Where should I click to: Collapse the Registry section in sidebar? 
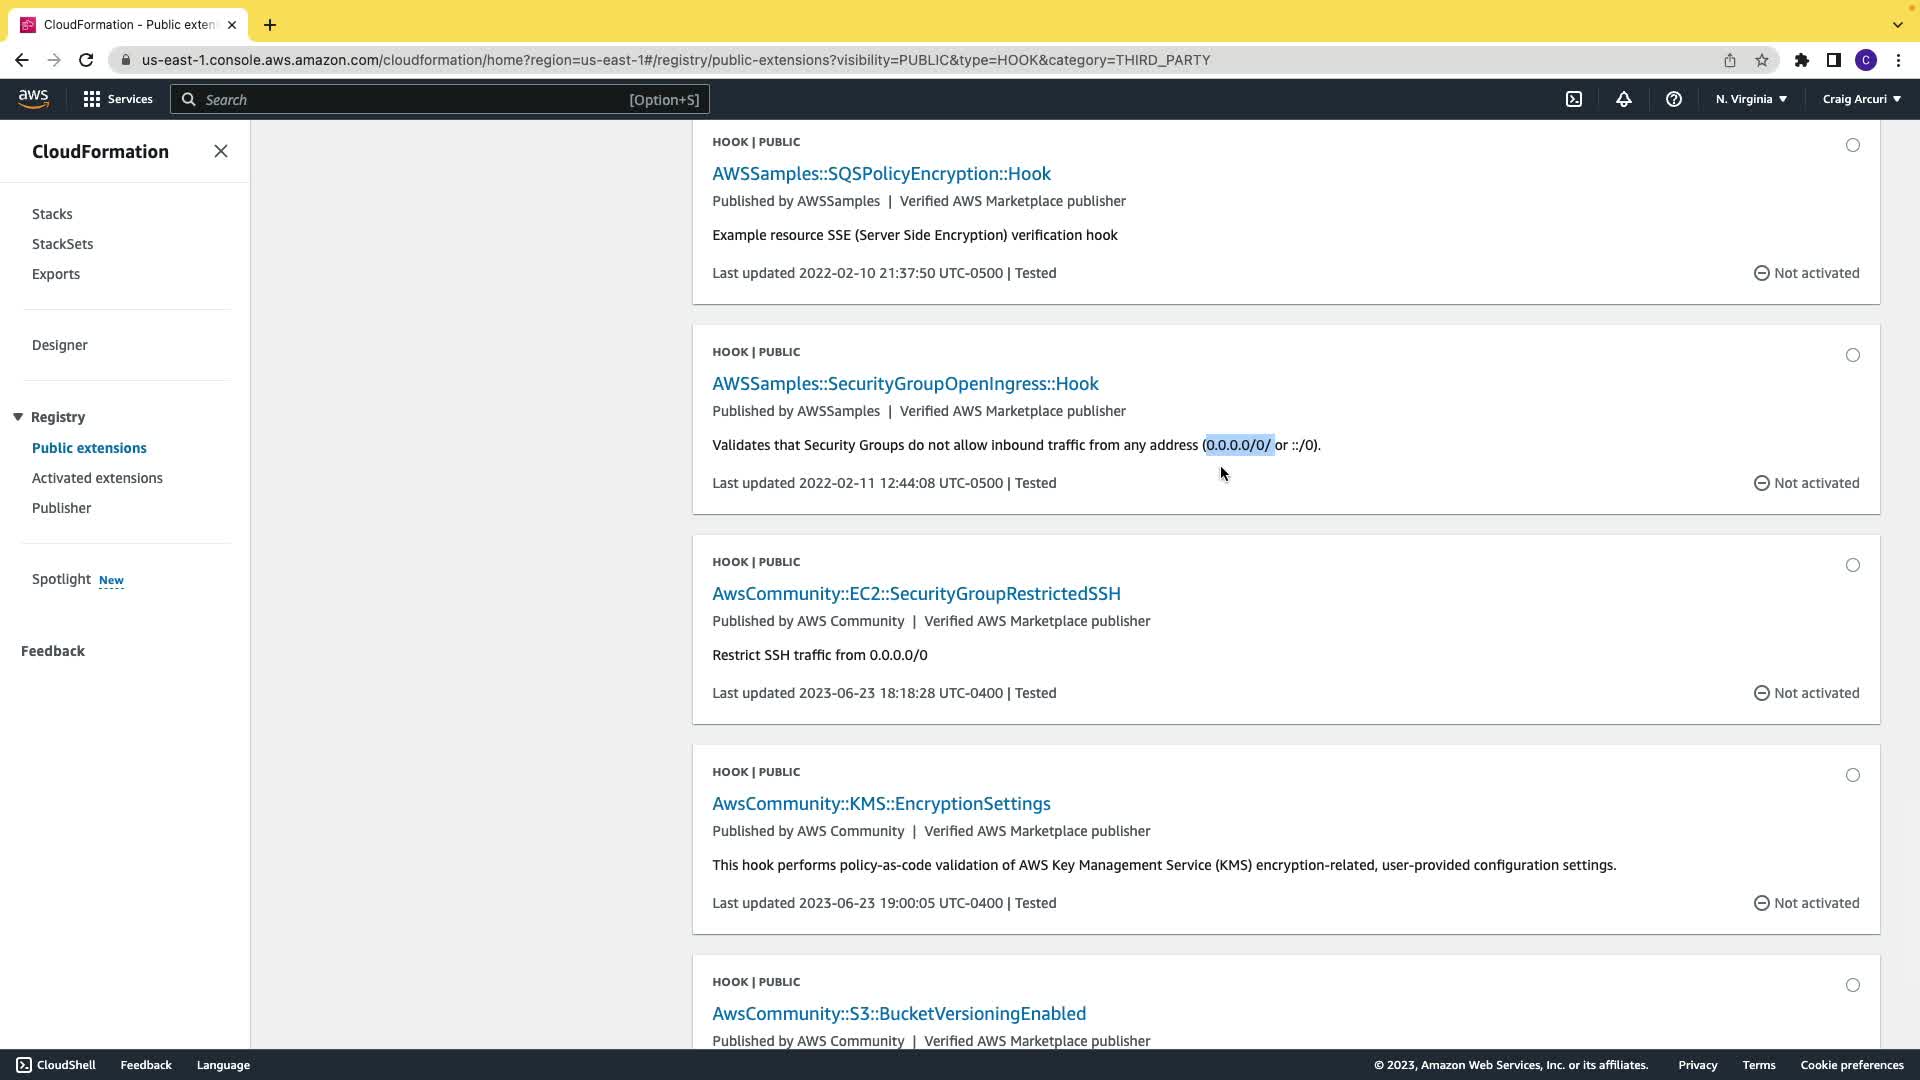(x=18, y=417)
